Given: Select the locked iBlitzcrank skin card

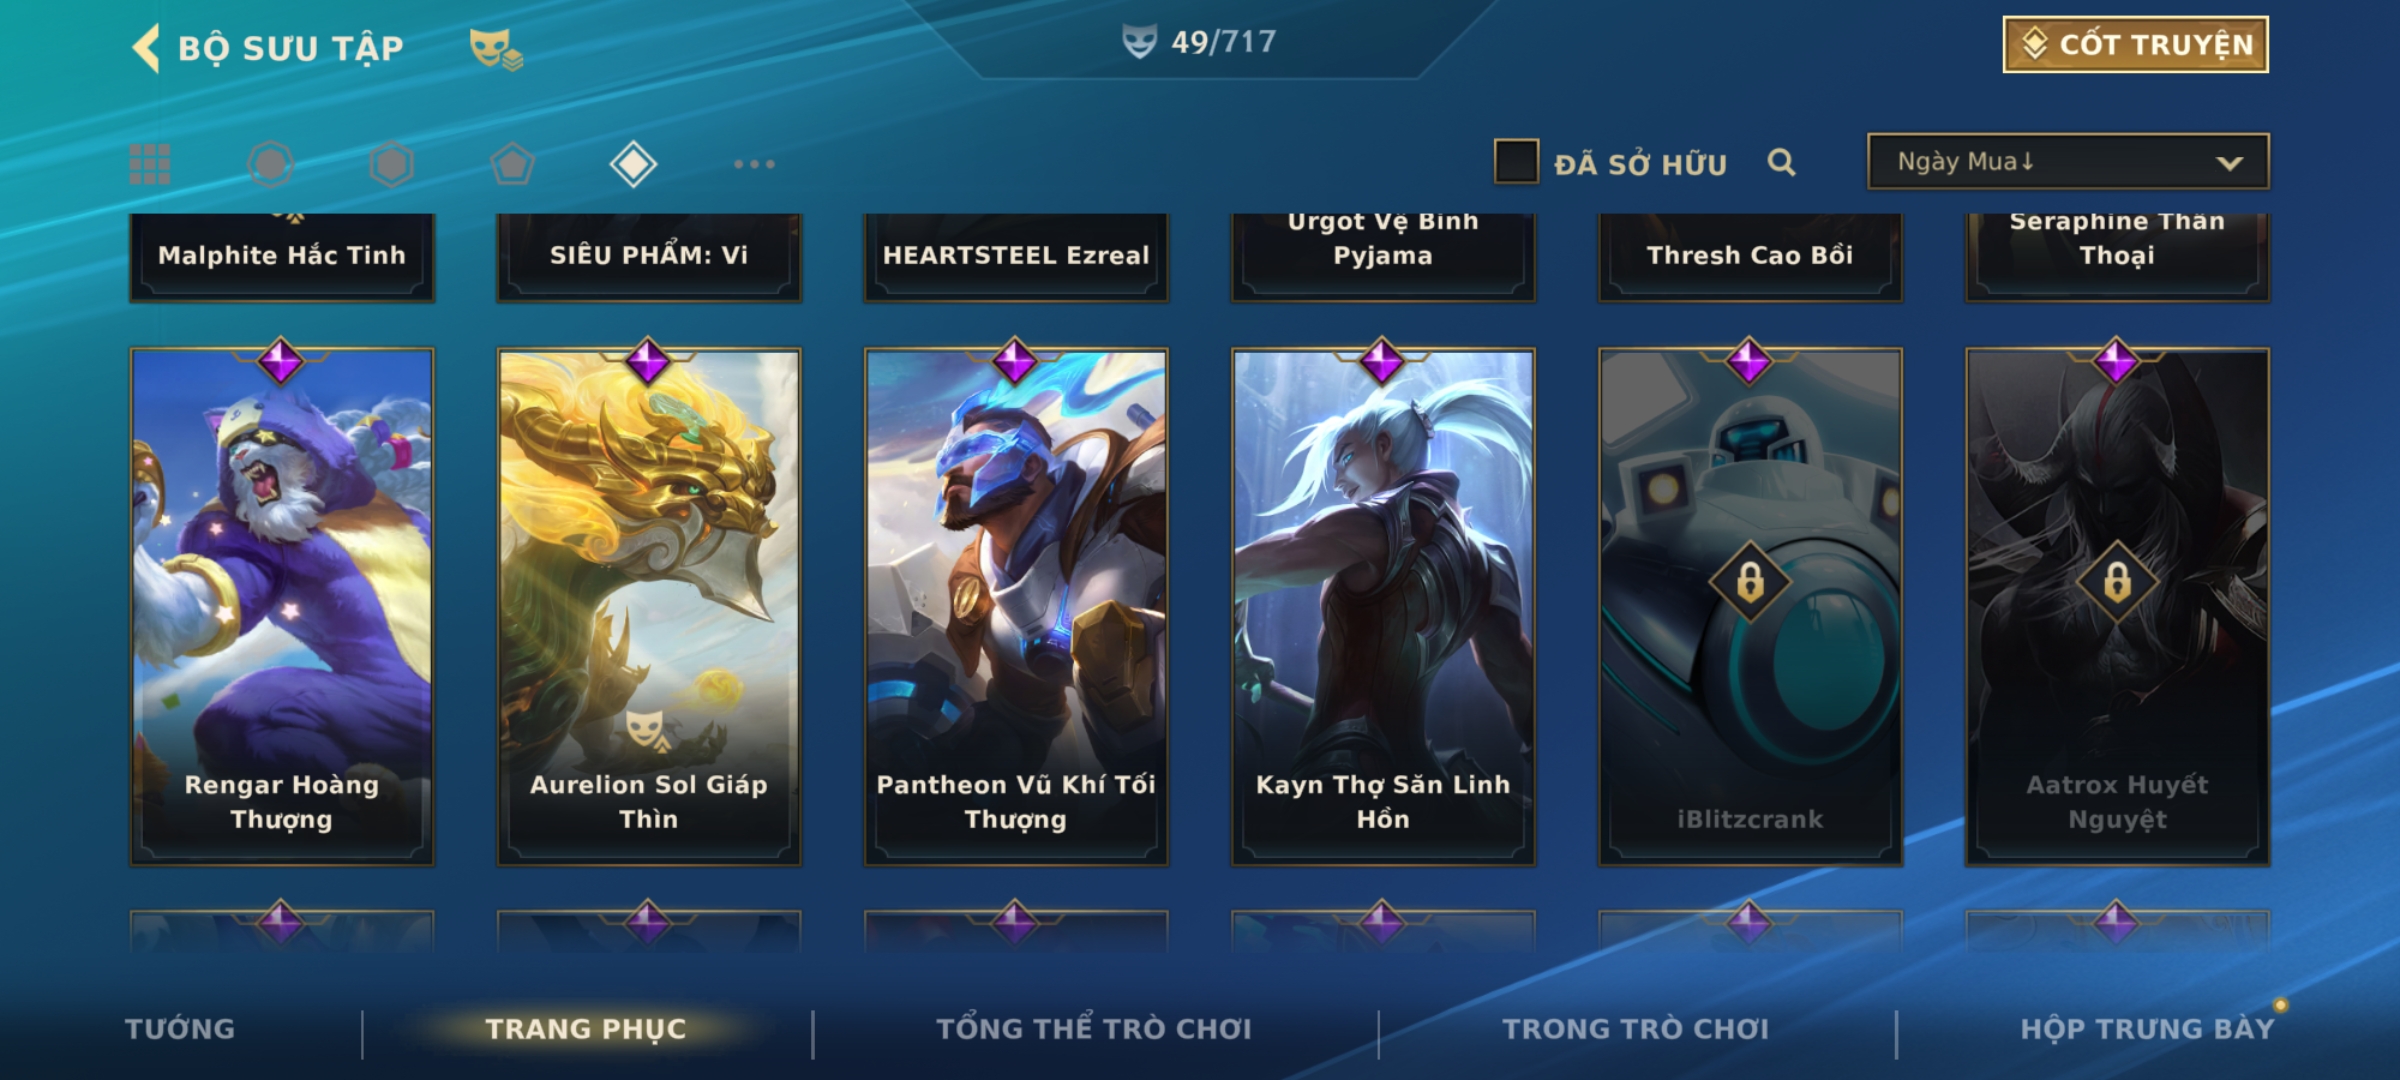Looking at the screenshot, I should (1750, 606).
